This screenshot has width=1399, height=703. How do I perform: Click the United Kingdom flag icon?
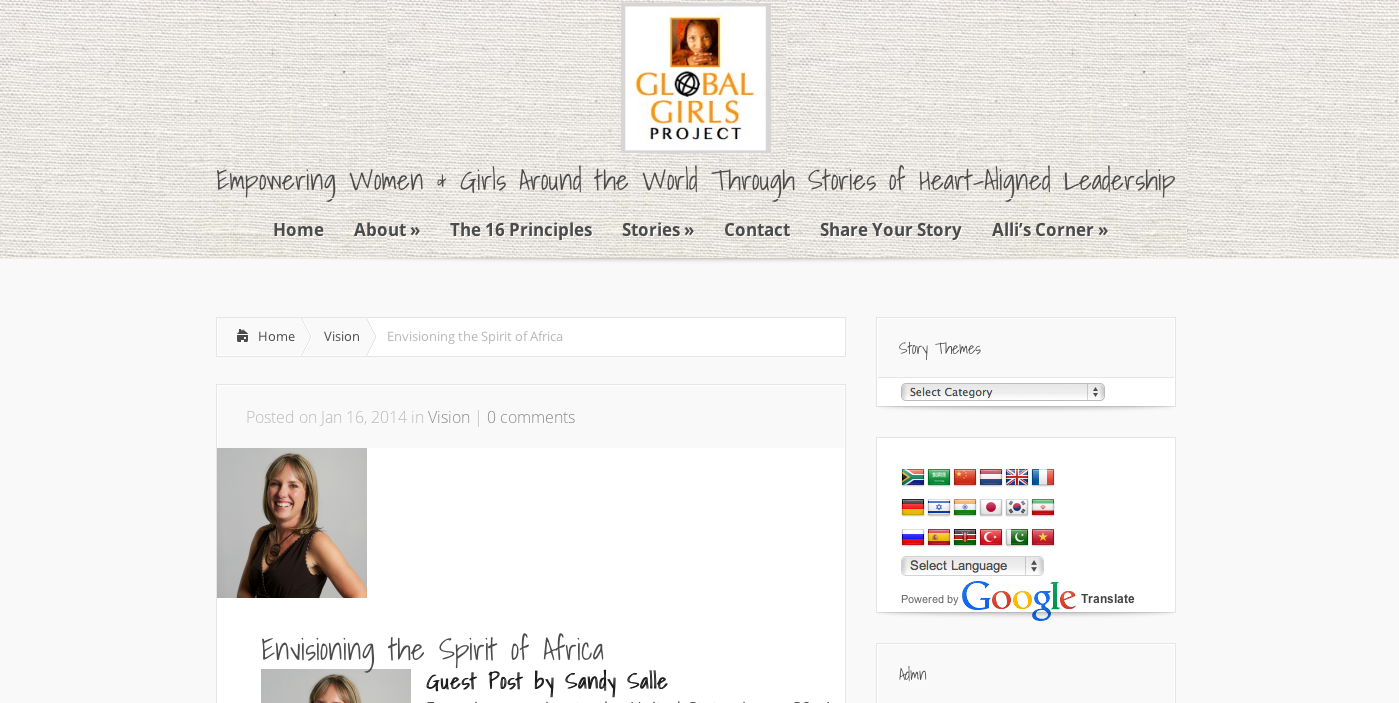pyautogui.click(x=1016, y=477)
